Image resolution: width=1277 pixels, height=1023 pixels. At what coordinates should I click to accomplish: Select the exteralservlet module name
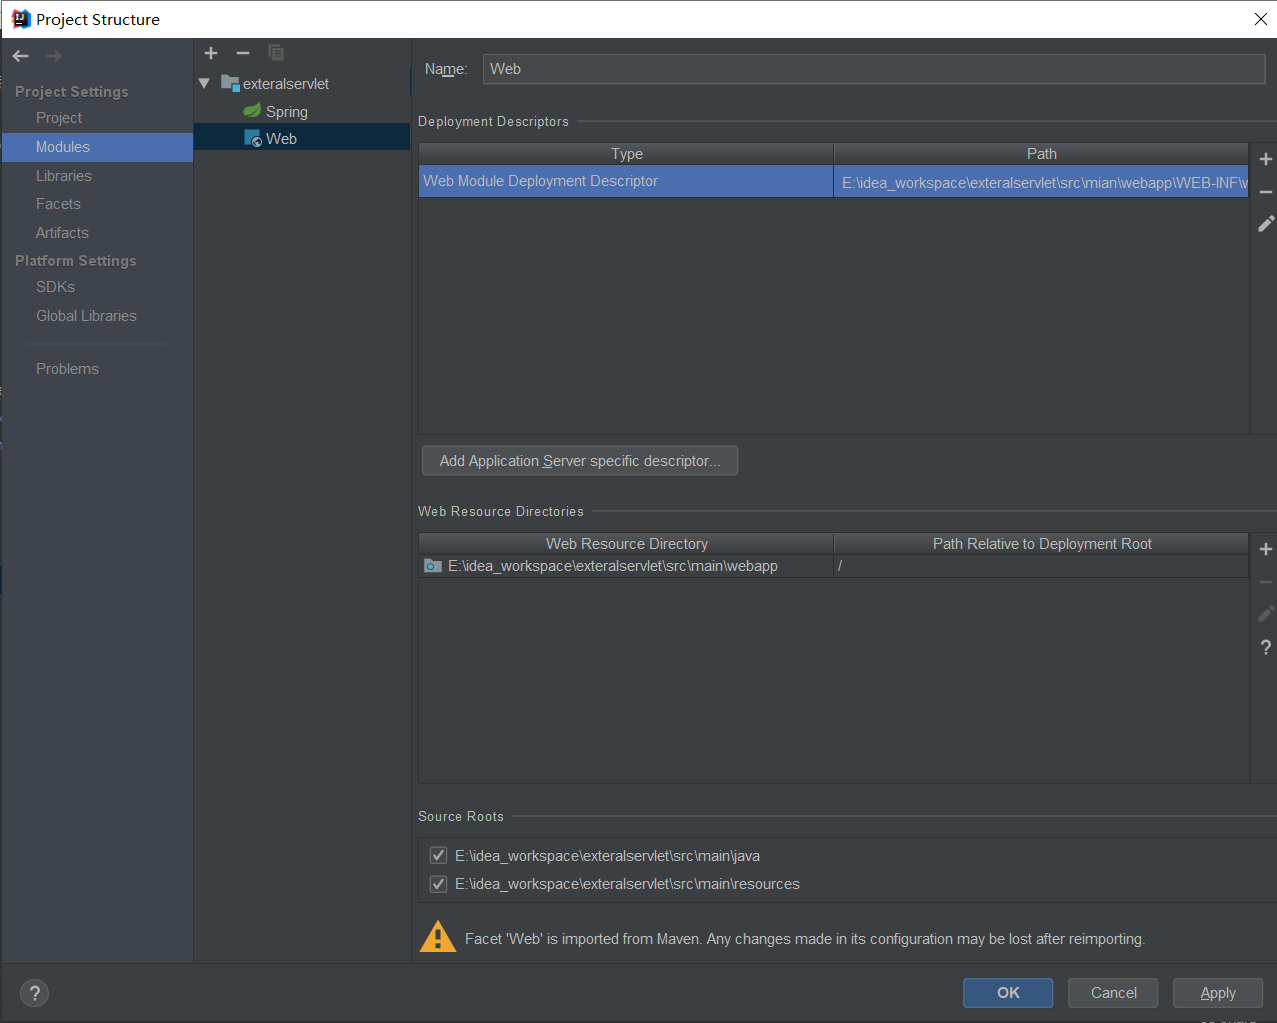[x=286, y=84]
